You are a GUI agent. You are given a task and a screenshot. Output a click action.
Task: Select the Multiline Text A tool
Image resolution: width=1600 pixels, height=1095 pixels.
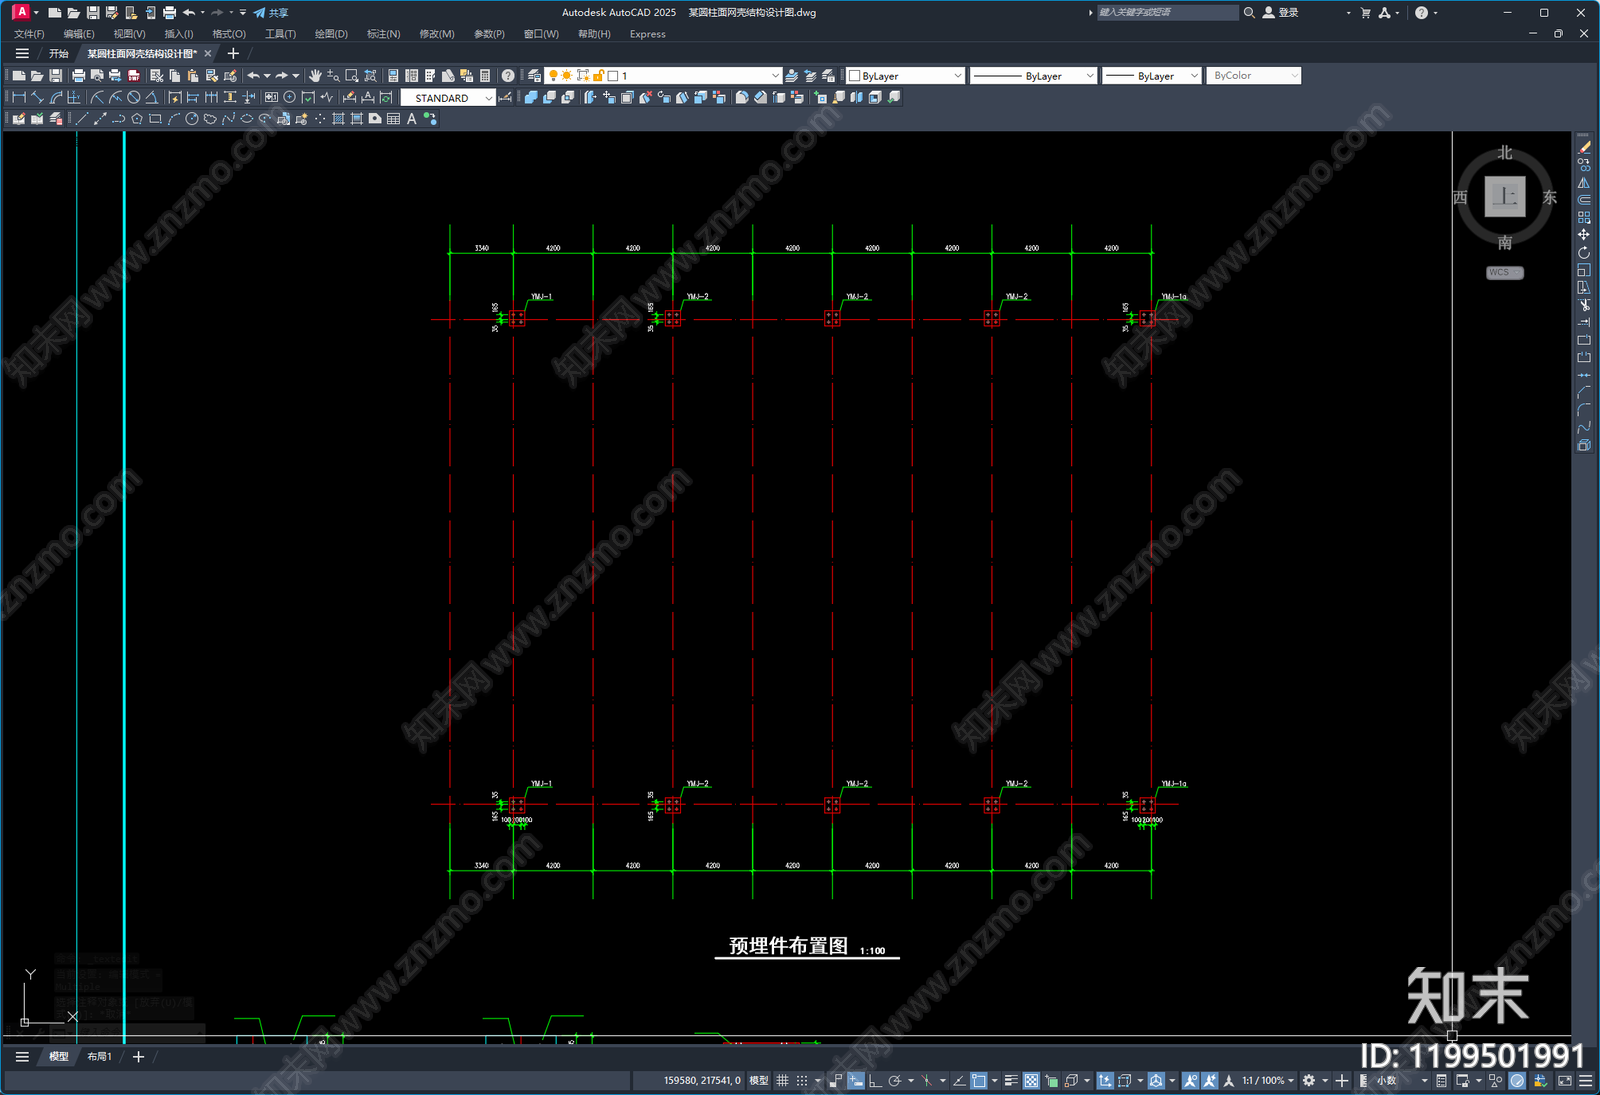pos(411,119)
